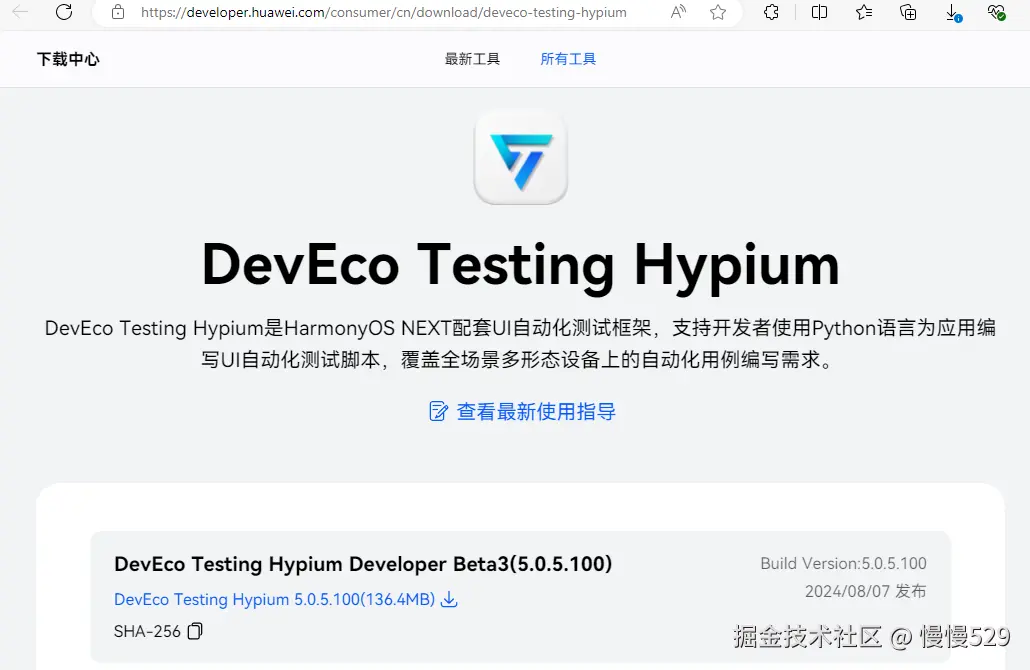1030x670 pixels.
Task: Click the DevEco Testing logo image
Action: click(521, 158)
